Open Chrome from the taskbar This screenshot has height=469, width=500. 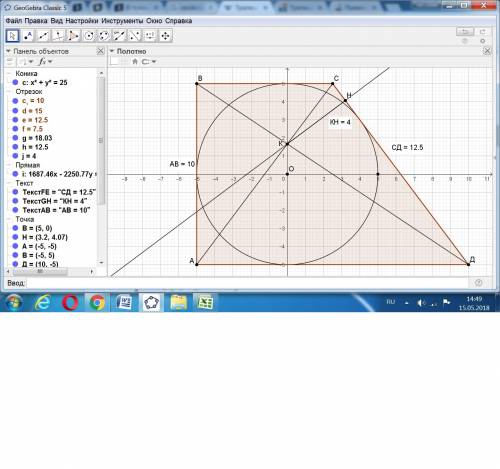[97, 303]
